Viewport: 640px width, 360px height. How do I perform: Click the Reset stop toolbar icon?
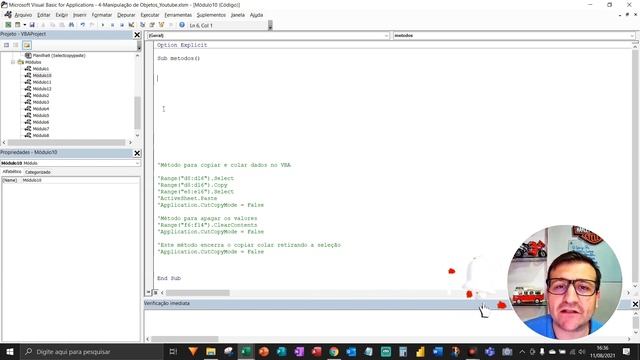tap(122, 25)
